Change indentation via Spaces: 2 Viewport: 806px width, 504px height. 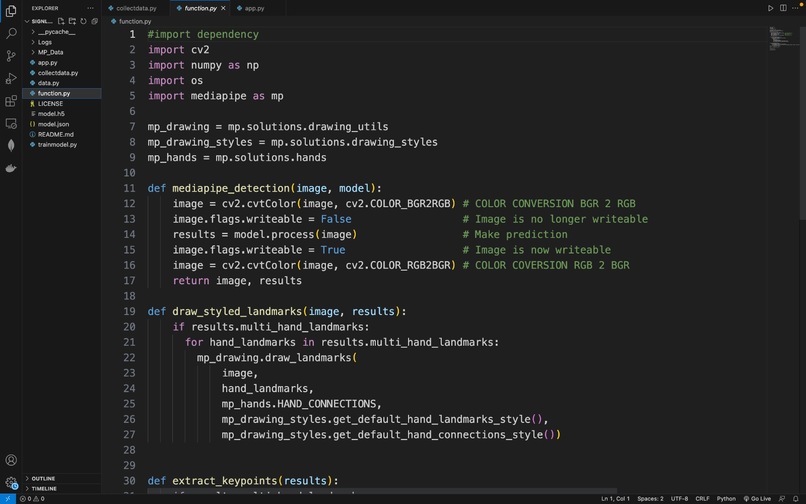pos(650,499)
